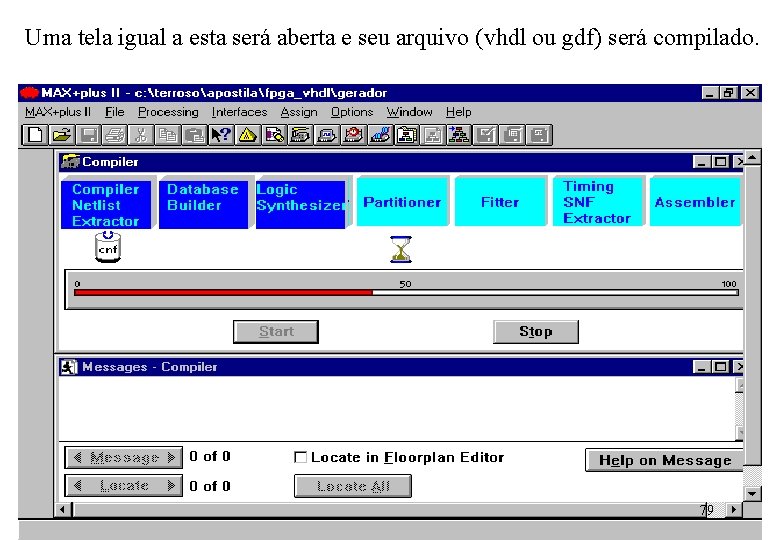
Task: Open the File menu
Action: (x=114, y=112)
